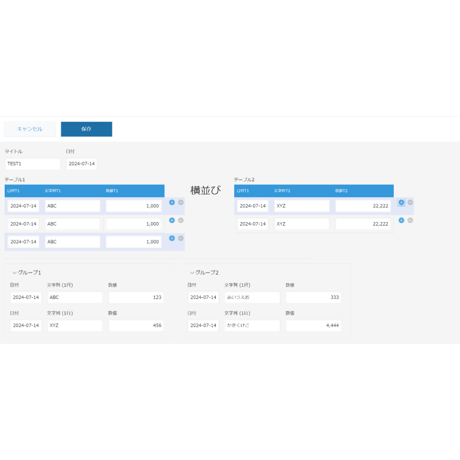Edit the ABC text field in グループ1
This screenshot has width=460, height=460.
point(75,297)
